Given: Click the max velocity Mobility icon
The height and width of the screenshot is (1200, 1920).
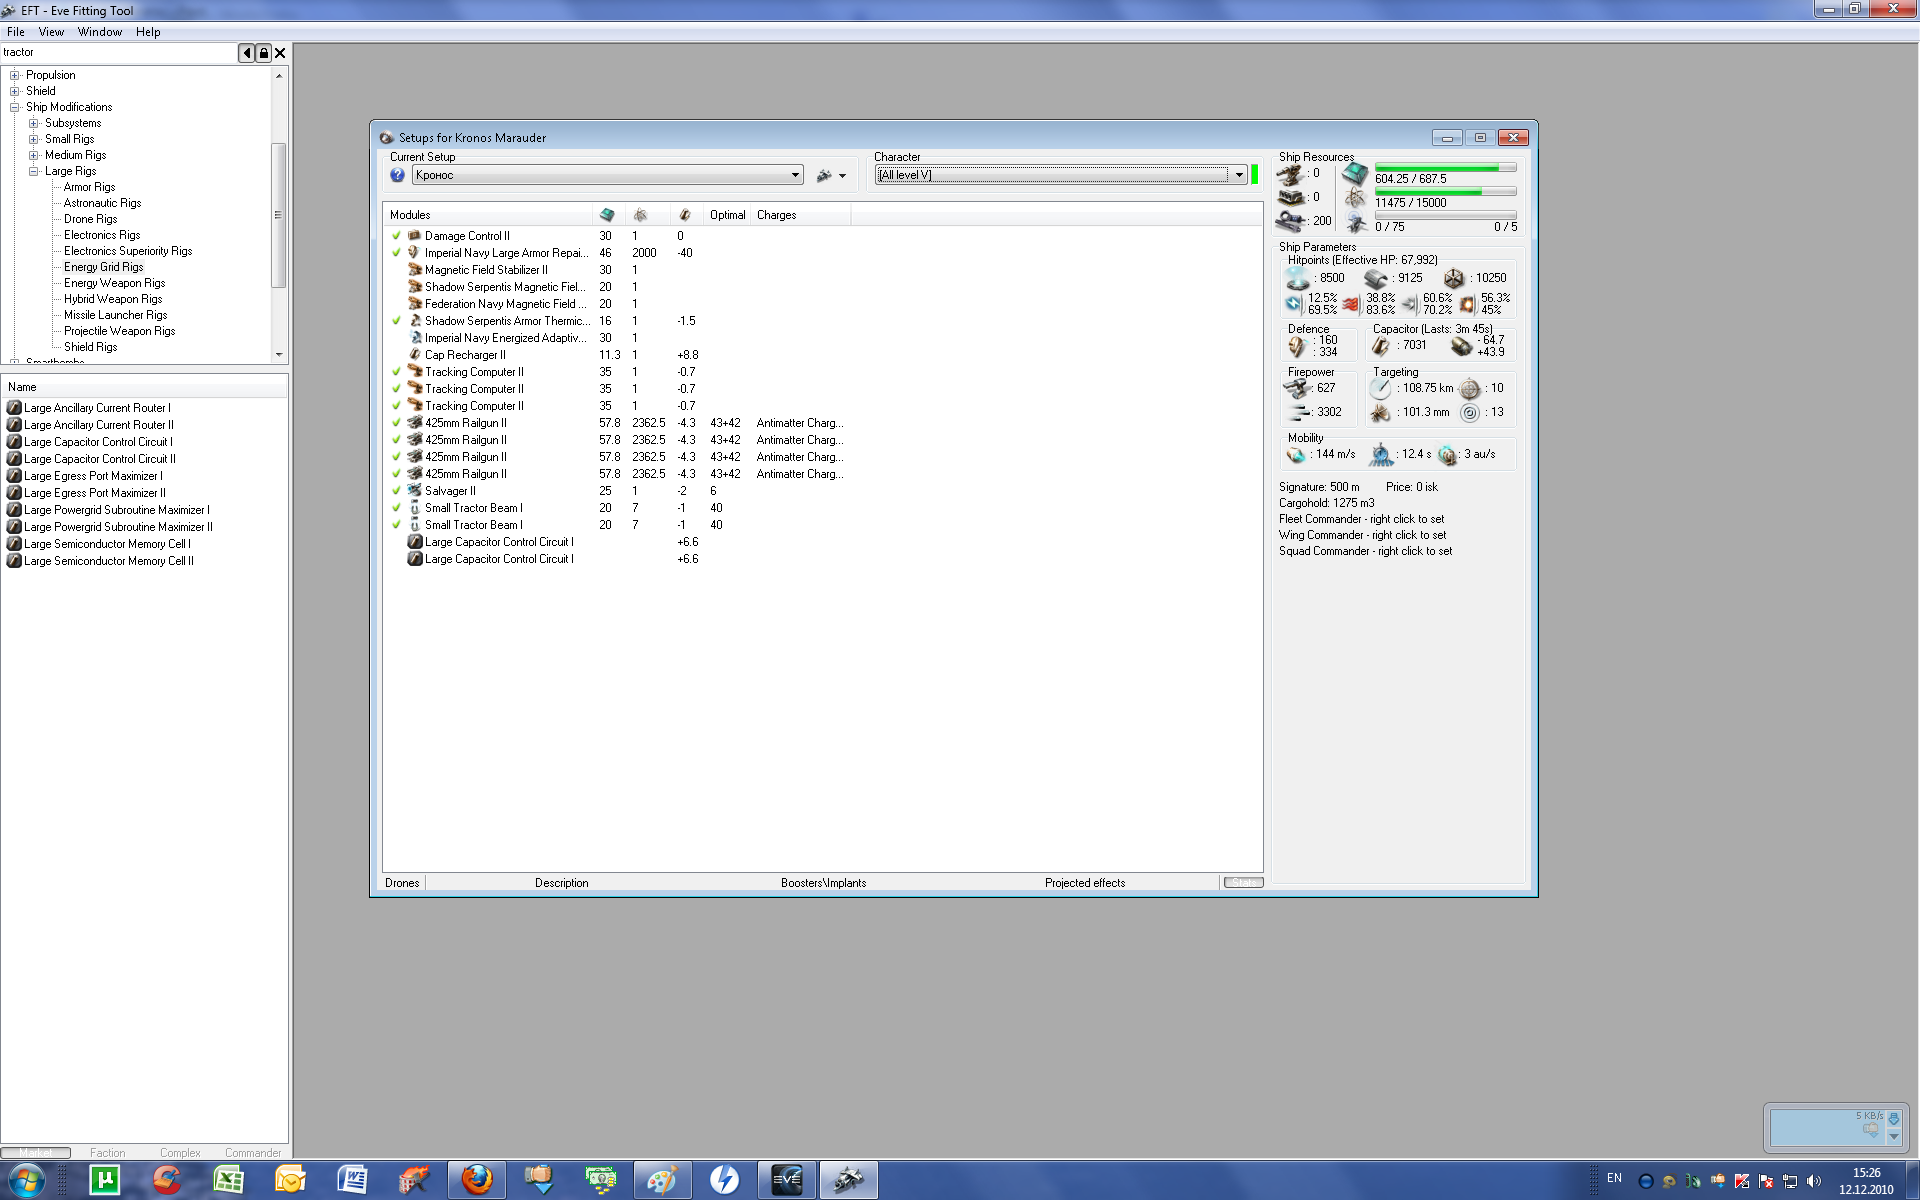Looking at the screenshot, I should pos(1297,455).
